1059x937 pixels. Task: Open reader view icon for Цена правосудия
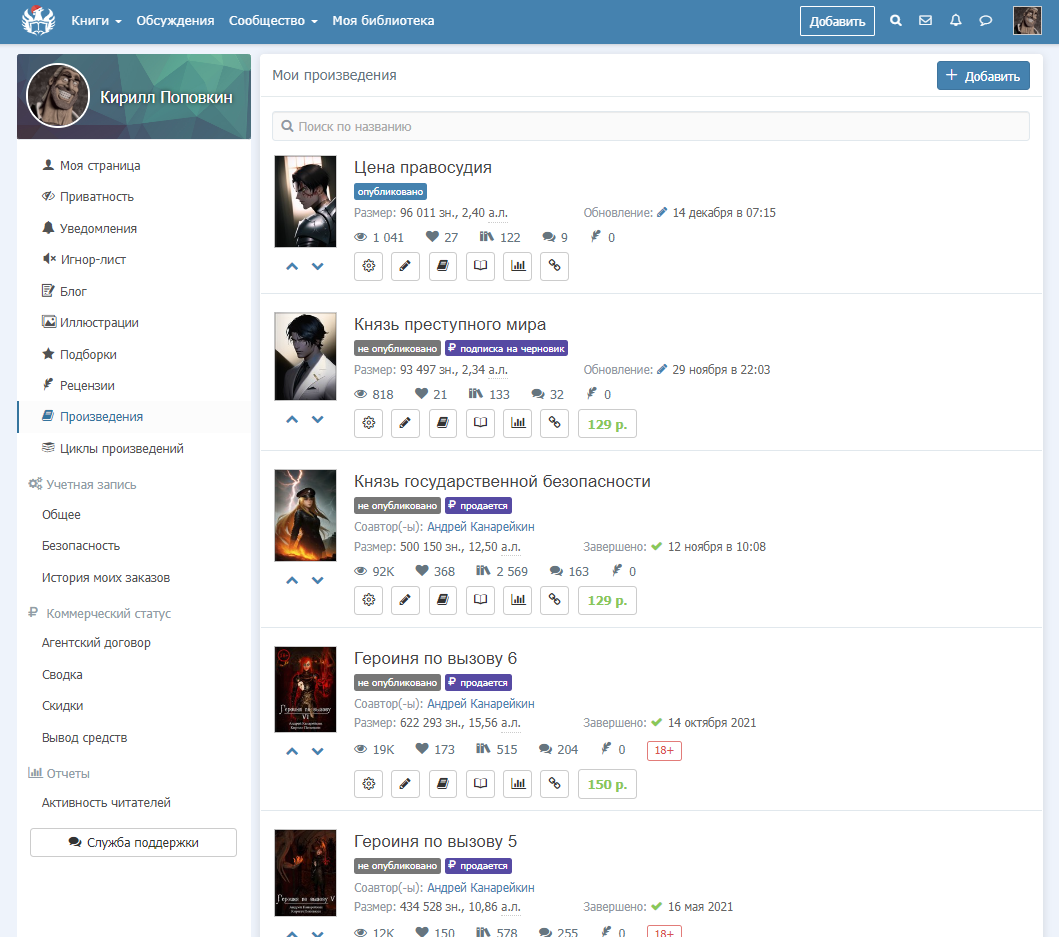point(480,266)
